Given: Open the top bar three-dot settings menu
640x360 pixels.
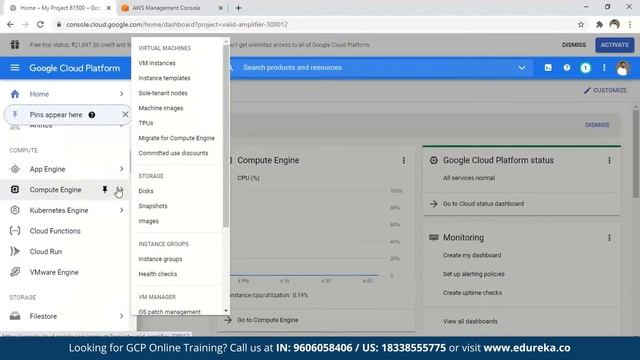Looking at the screenshot, I should (604, 68).
